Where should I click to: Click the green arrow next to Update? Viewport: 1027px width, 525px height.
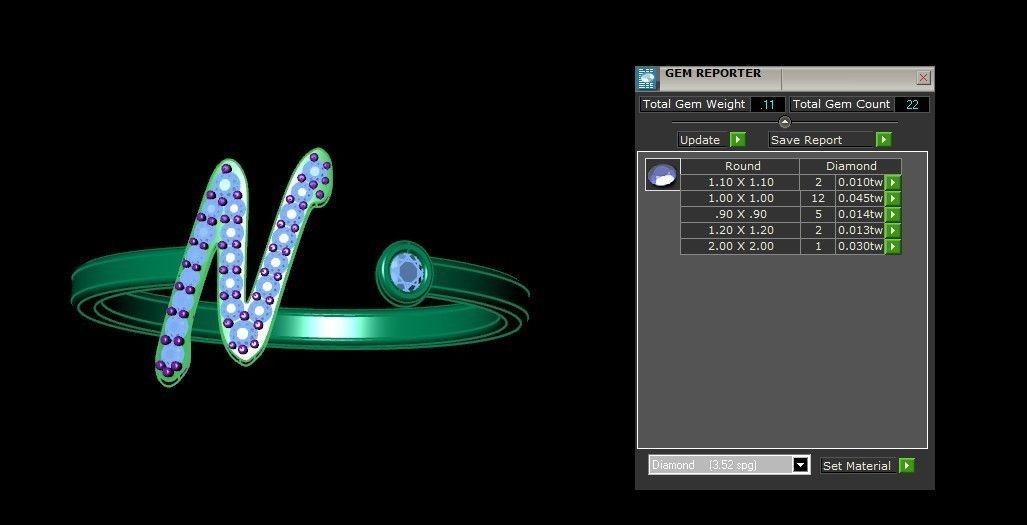738,140
